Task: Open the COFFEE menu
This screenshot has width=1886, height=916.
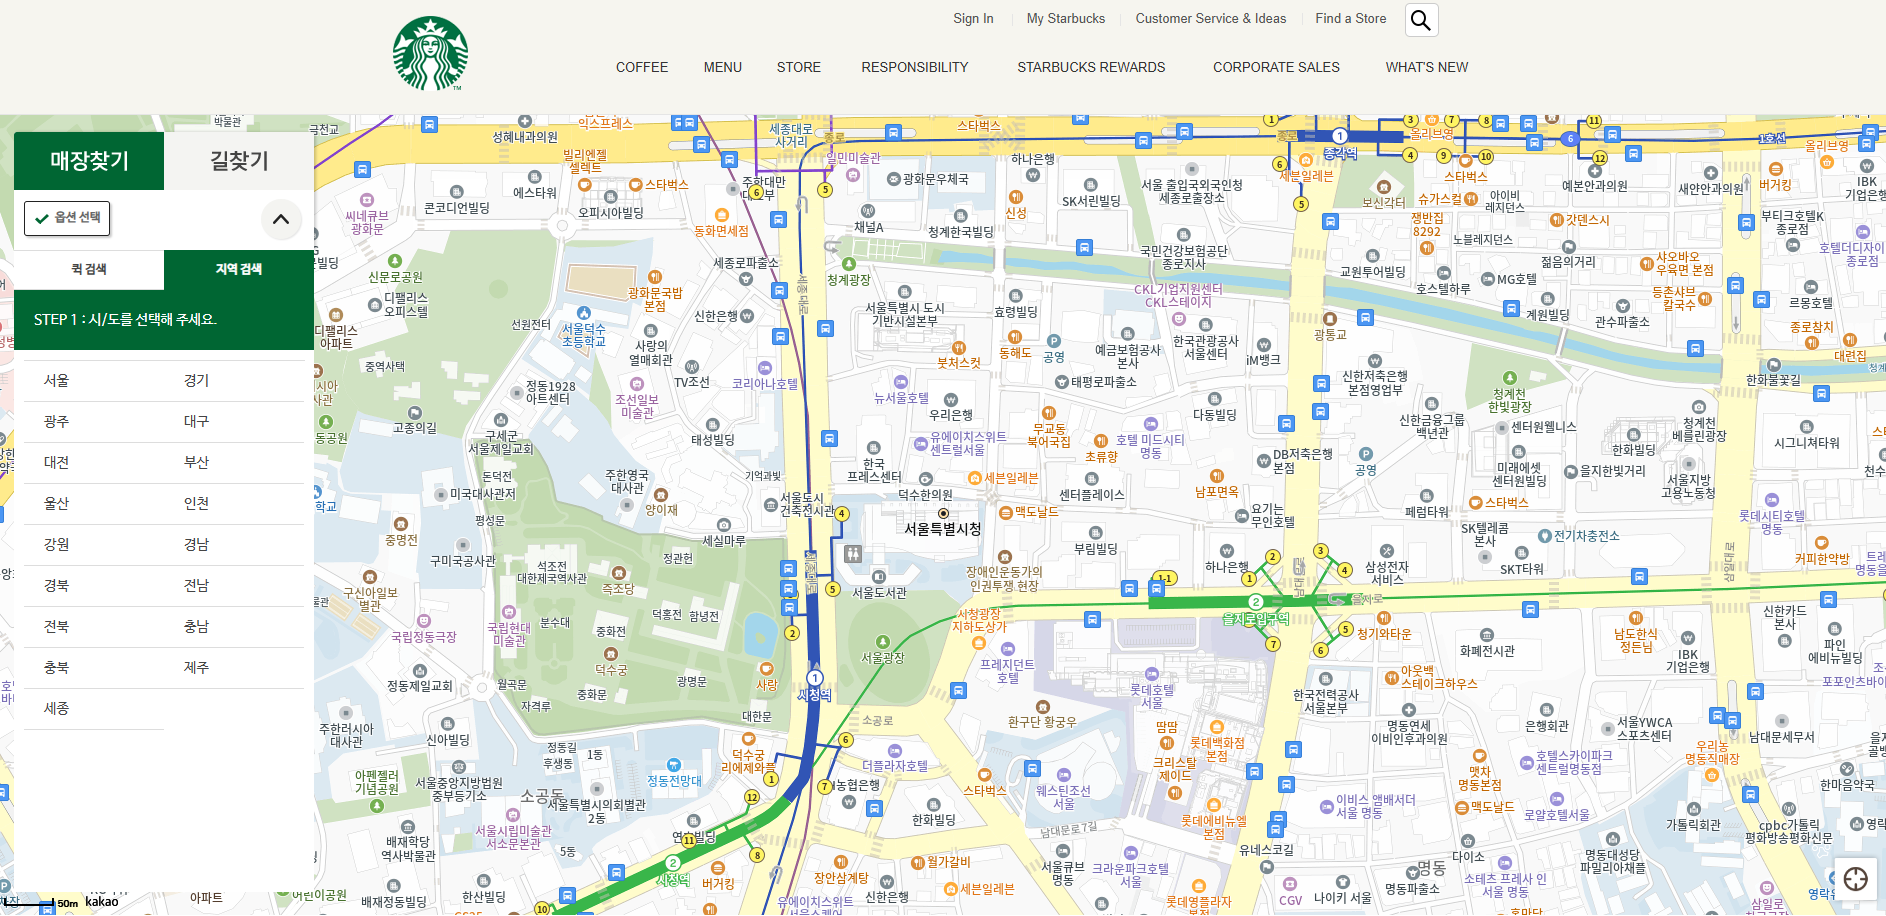Action: coord(642,67)
